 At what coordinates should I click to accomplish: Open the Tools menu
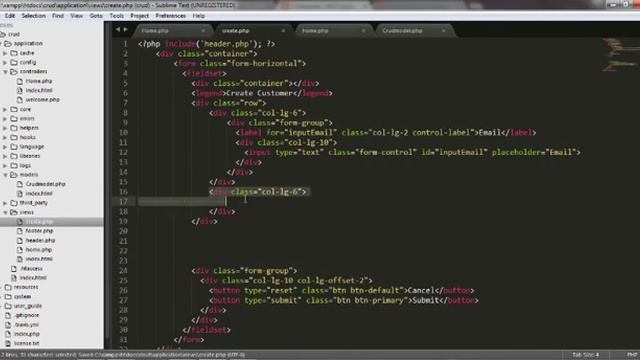pos(116,16)
